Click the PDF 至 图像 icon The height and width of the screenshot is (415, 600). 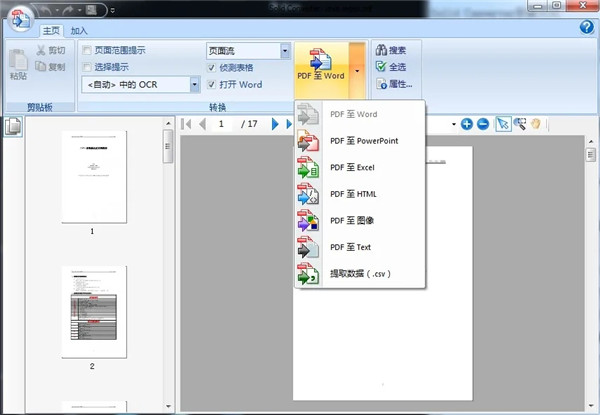tap(308, 220)
